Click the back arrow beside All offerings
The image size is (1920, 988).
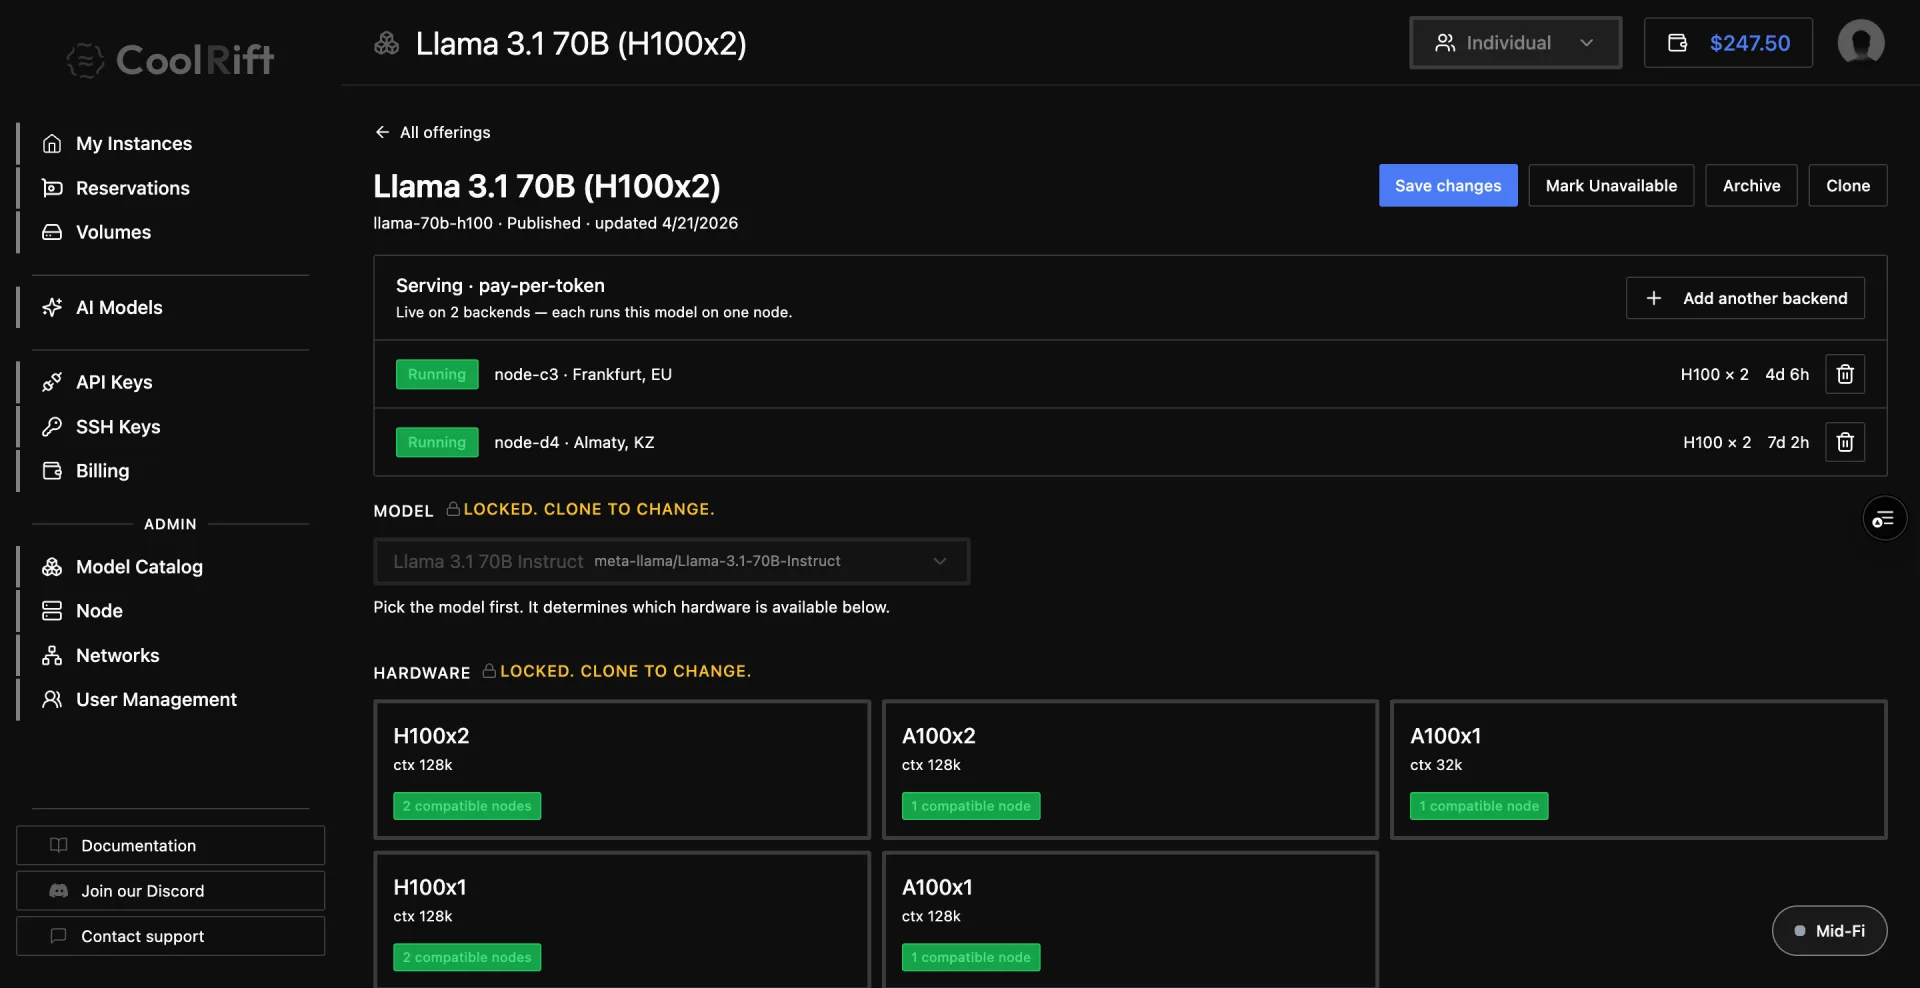[382, 132]
